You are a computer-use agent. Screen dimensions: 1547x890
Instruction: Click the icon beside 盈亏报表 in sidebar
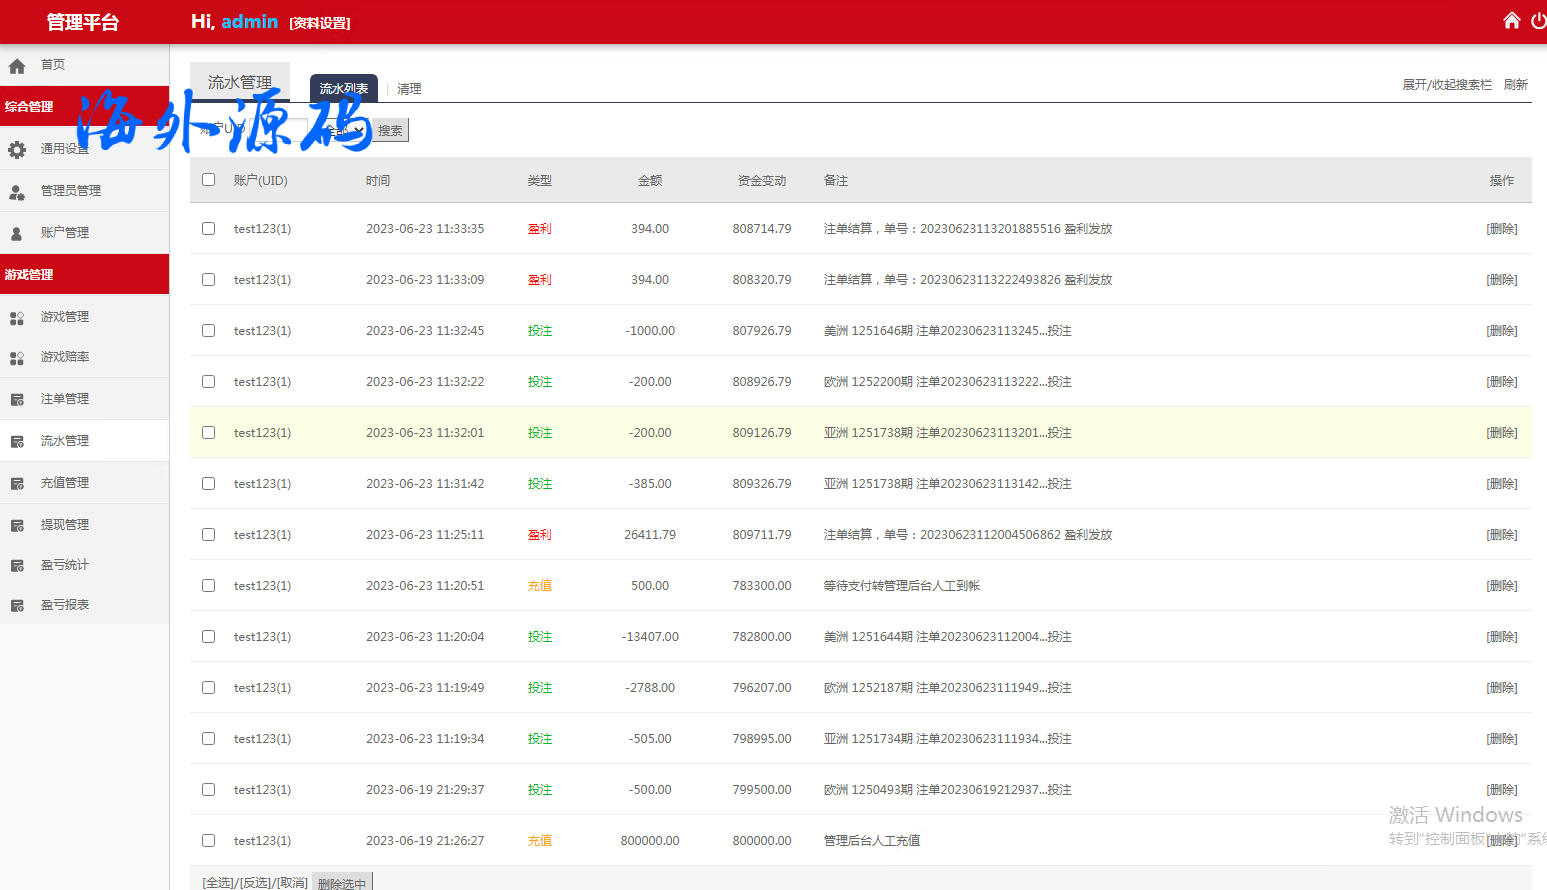(17, 606)
